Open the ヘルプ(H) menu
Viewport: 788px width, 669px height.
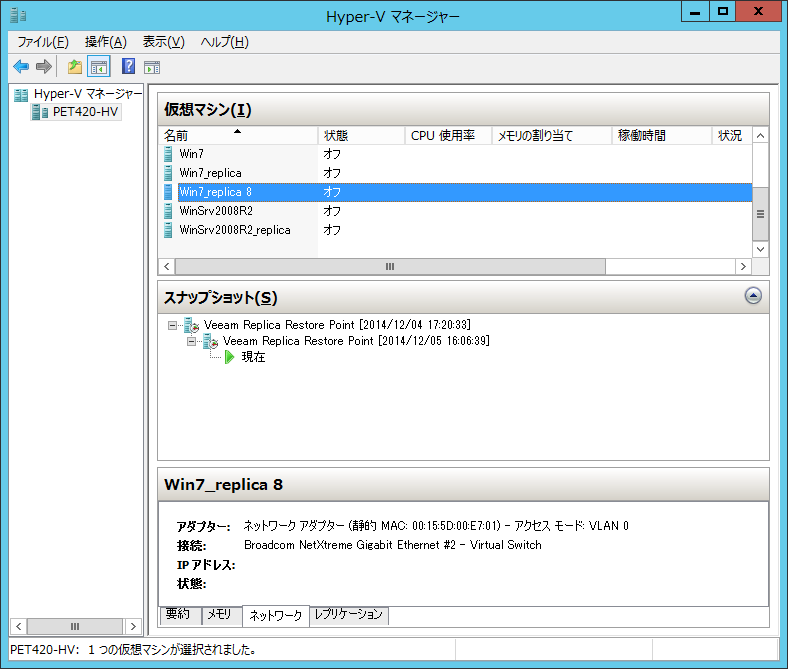click(x=225, y=42)
